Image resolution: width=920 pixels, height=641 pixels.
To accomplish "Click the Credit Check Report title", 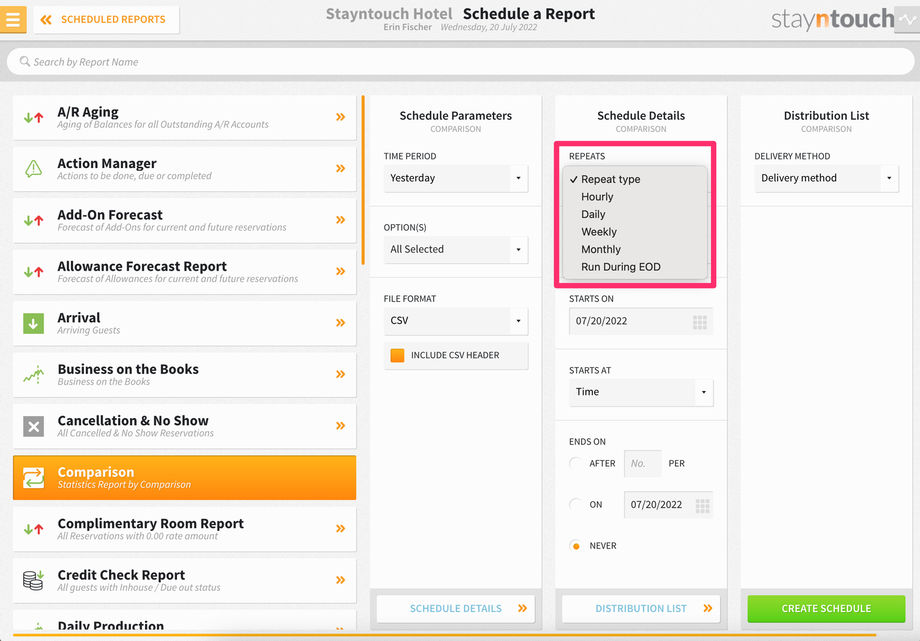I will tap(121, 575).
